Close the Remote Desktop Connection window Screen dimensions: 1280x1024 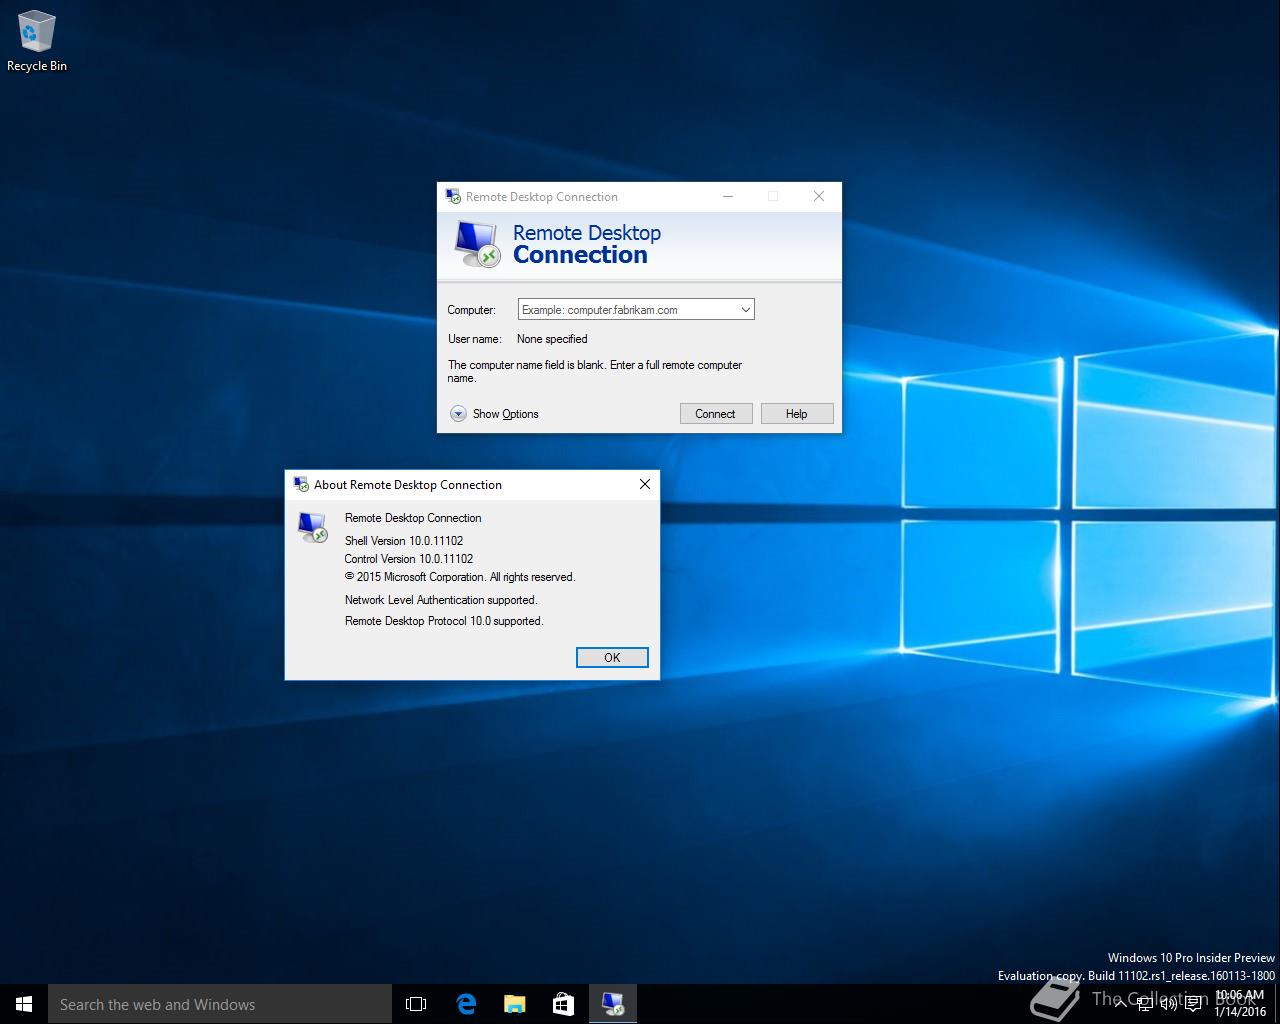click(x=819, y=196)
